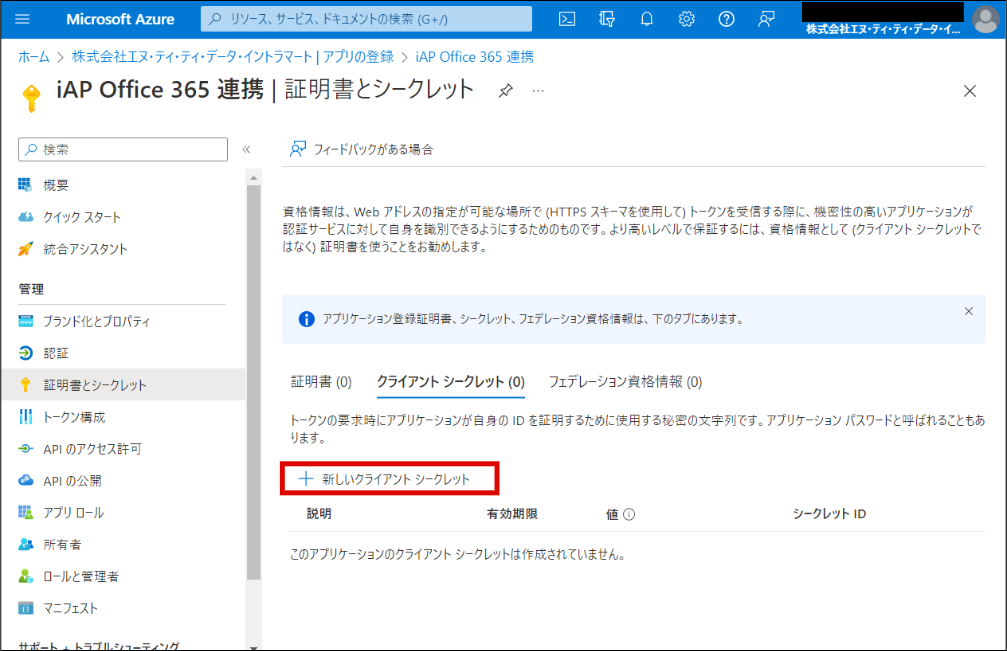Open the Azure portal hamburger menu
1007x651 pixels.
(x=23, y=19)
